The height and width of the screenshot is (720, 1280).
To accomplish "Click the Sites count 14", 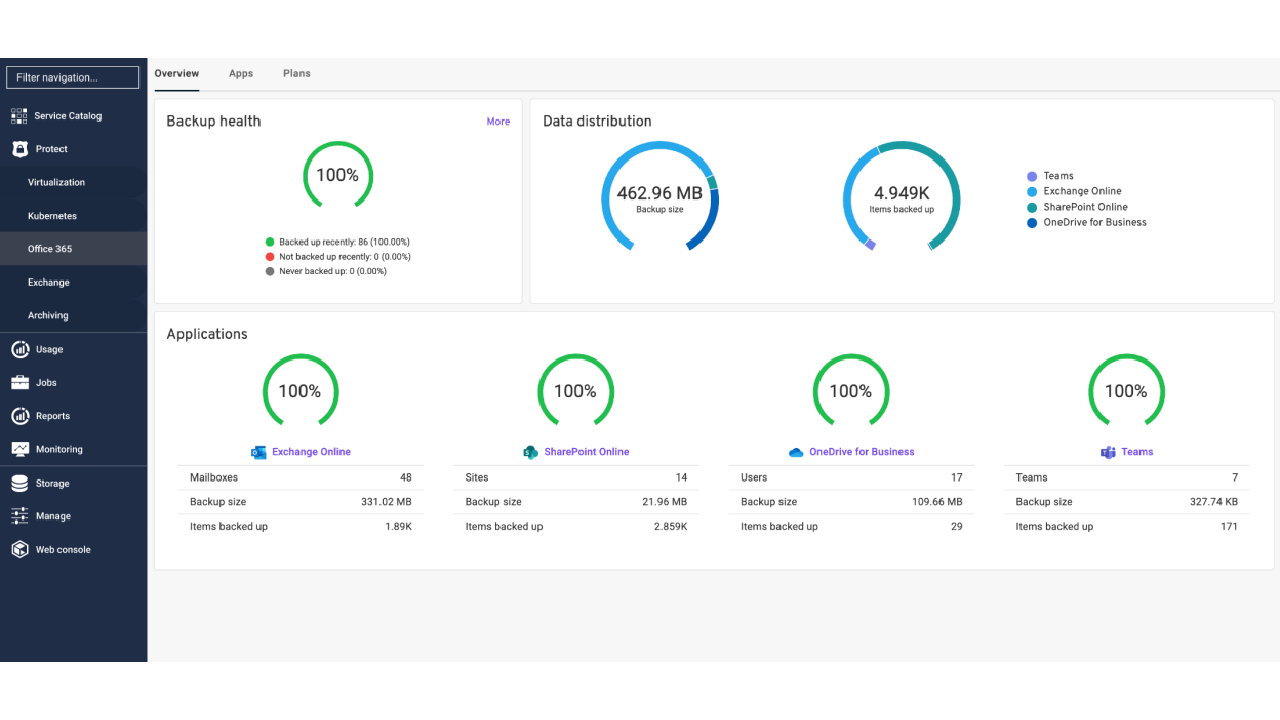I will (x=682, y=478).
